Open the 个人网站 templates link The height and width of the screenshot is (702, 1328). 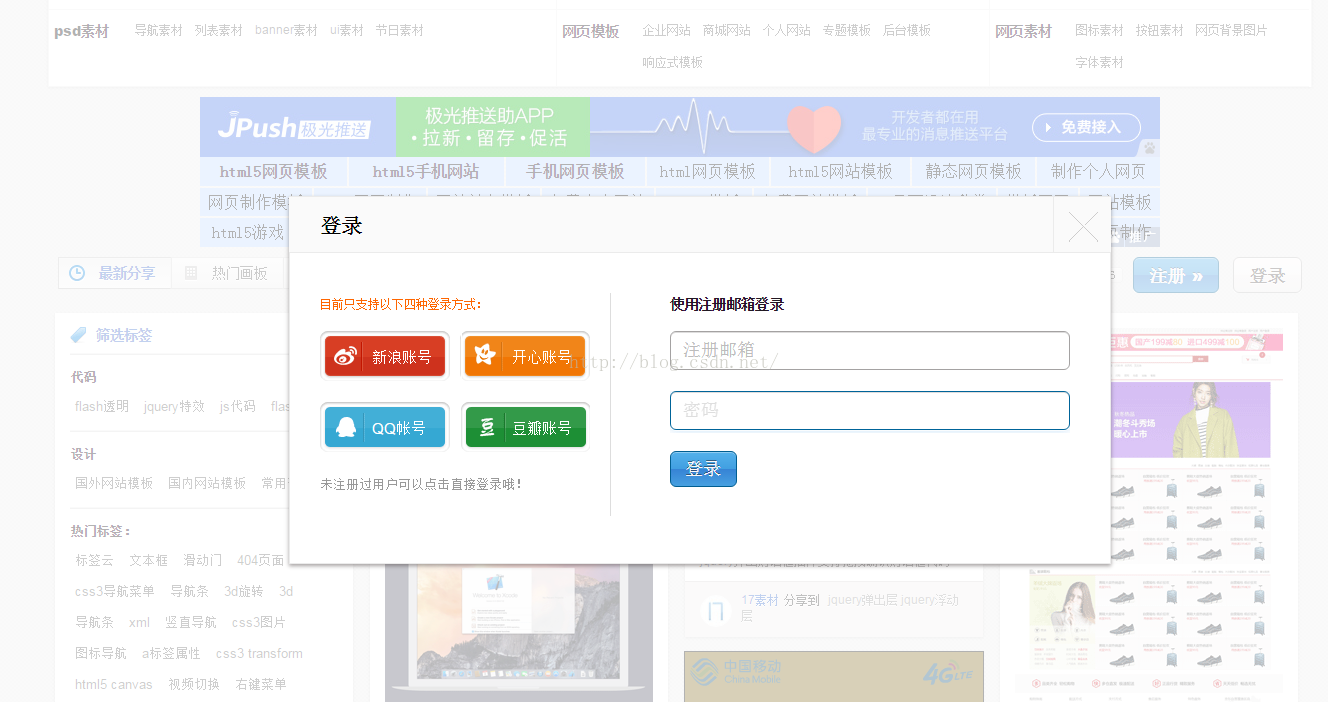(x=786, y=30)
